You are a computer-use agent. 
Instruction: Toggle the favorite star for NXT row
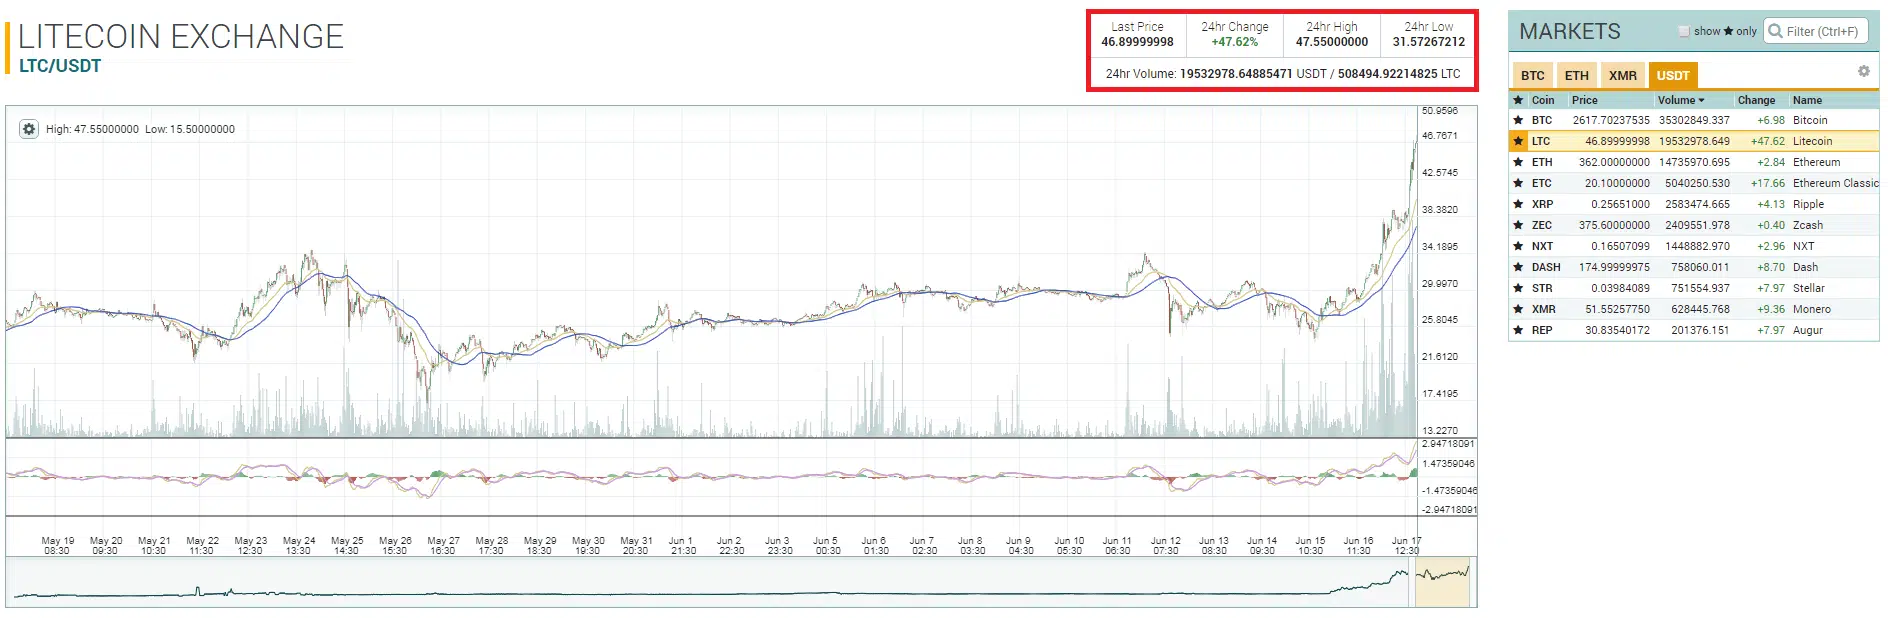point(1518,246)
